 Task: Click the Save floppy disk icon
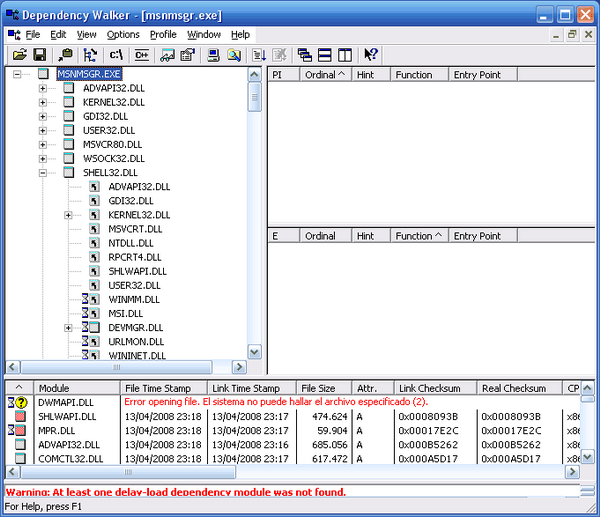coord(40,55)
